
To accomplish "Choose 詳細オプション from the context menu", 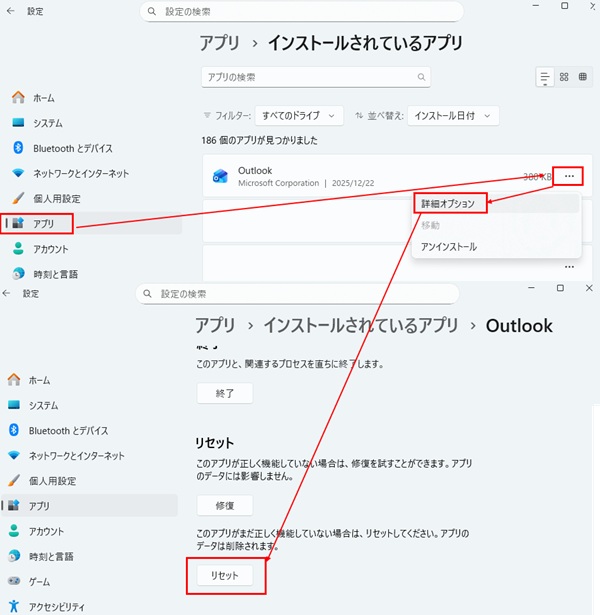I will 496,204.
